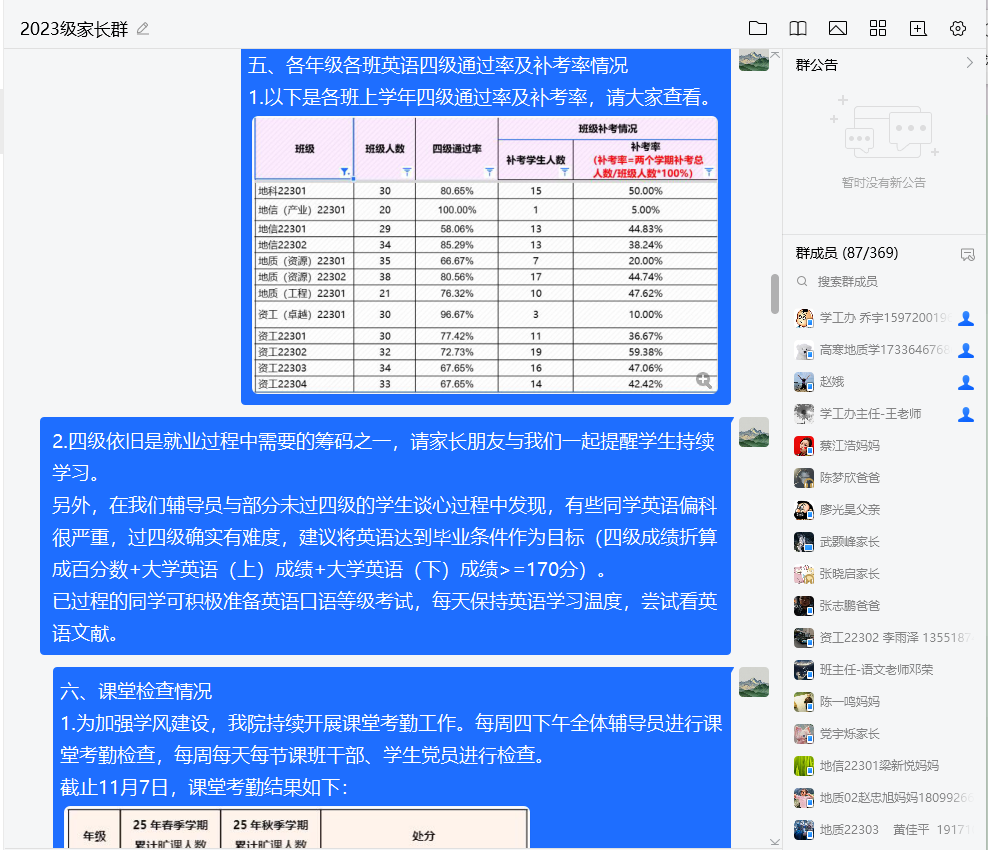988x850 pixels.
Task: Open the 群公告 section header
Action: click(817, 65)
